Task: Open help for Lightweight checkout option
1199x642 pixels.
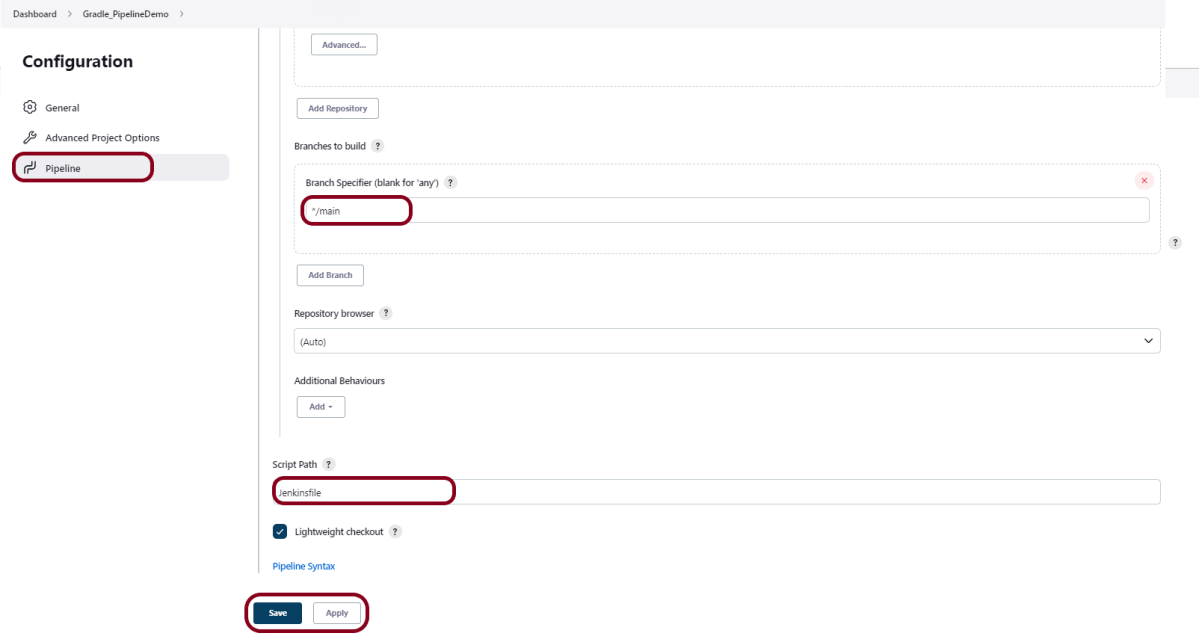Action: pyautogui.click(x=395, y=532)
